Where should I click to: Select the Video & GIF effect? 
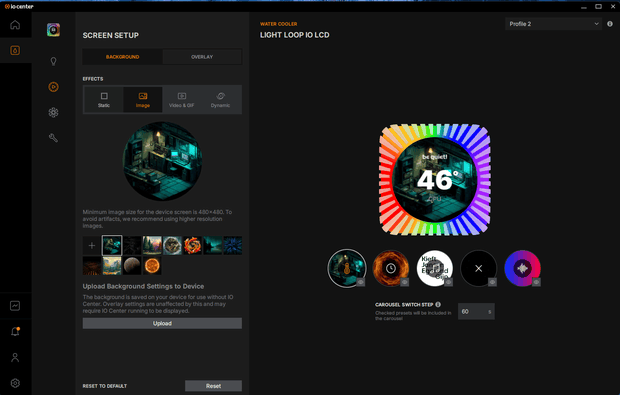(181, 100)
